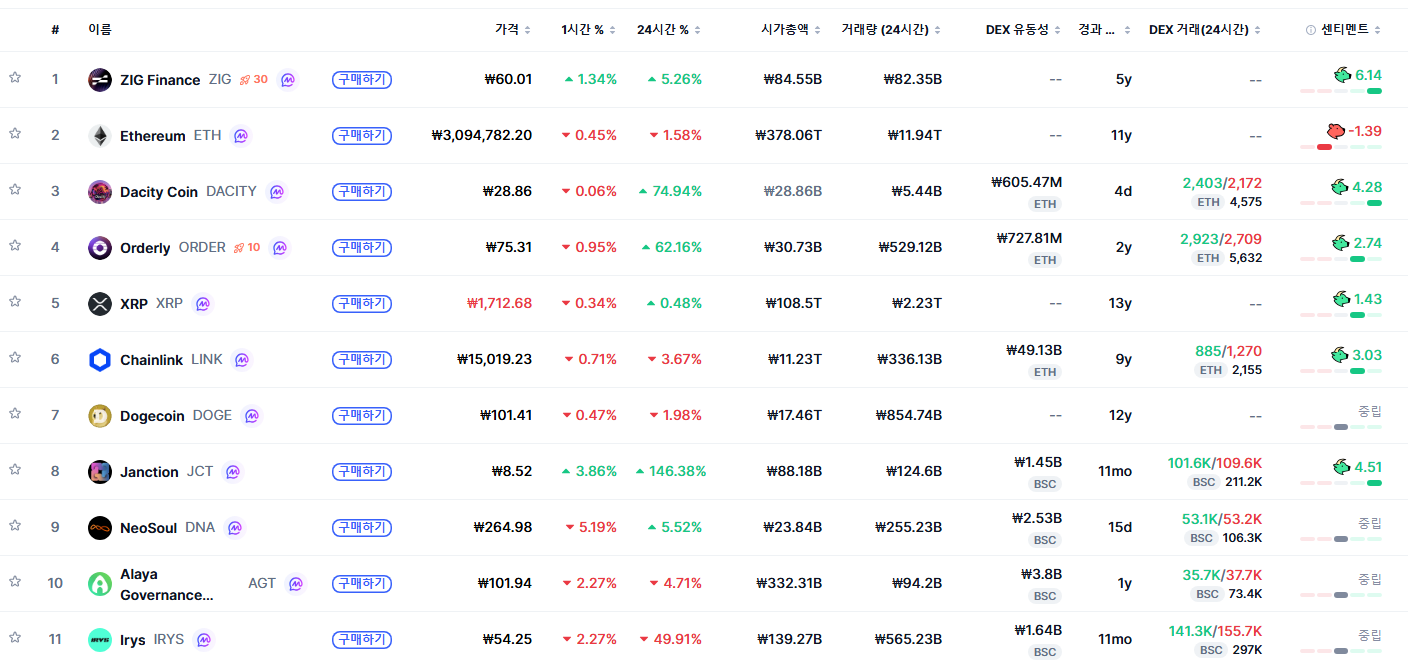Click the rocket boost icon next to ZIG
This screenshot has width=1424, height=660.
tap(245, 79)
